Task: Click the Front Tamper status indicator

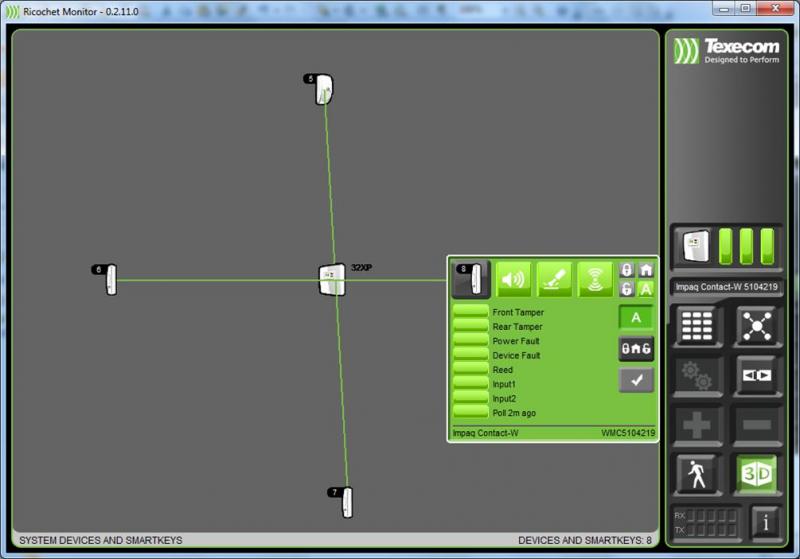Action: pos(470,312)
